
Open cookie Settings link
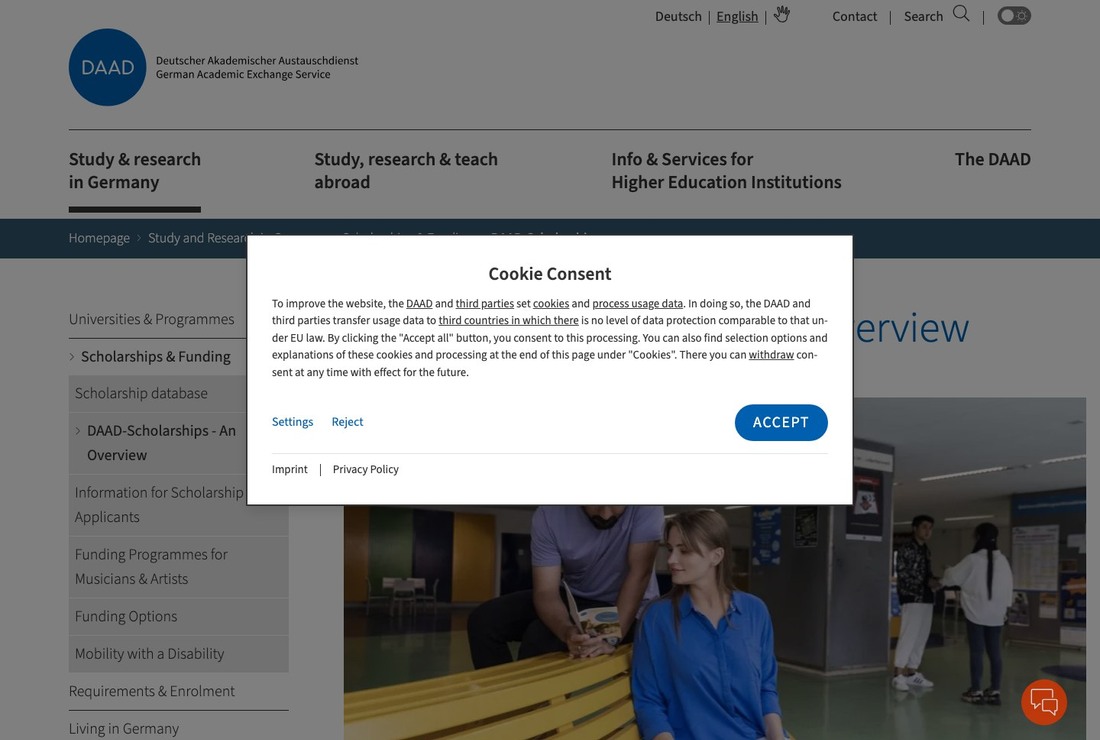tap(293, 422)
